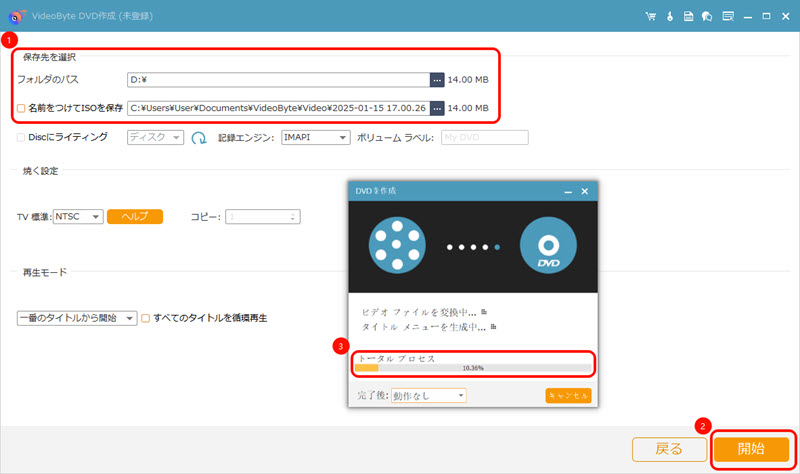This screenshot has height=474, width=800.
Task: Open the shopping cart purchase icon
Action: tap(651, 16)
